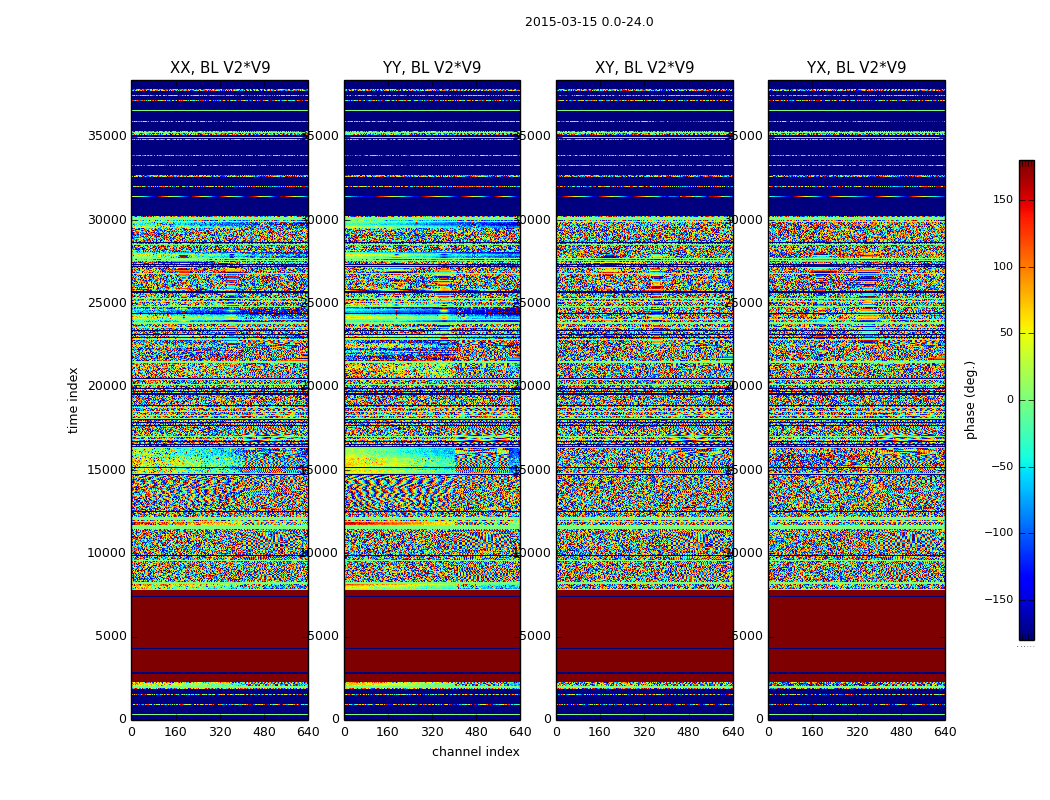Click channel tick 160 under YX panel

pyautogui.click(x=812, y=732)
